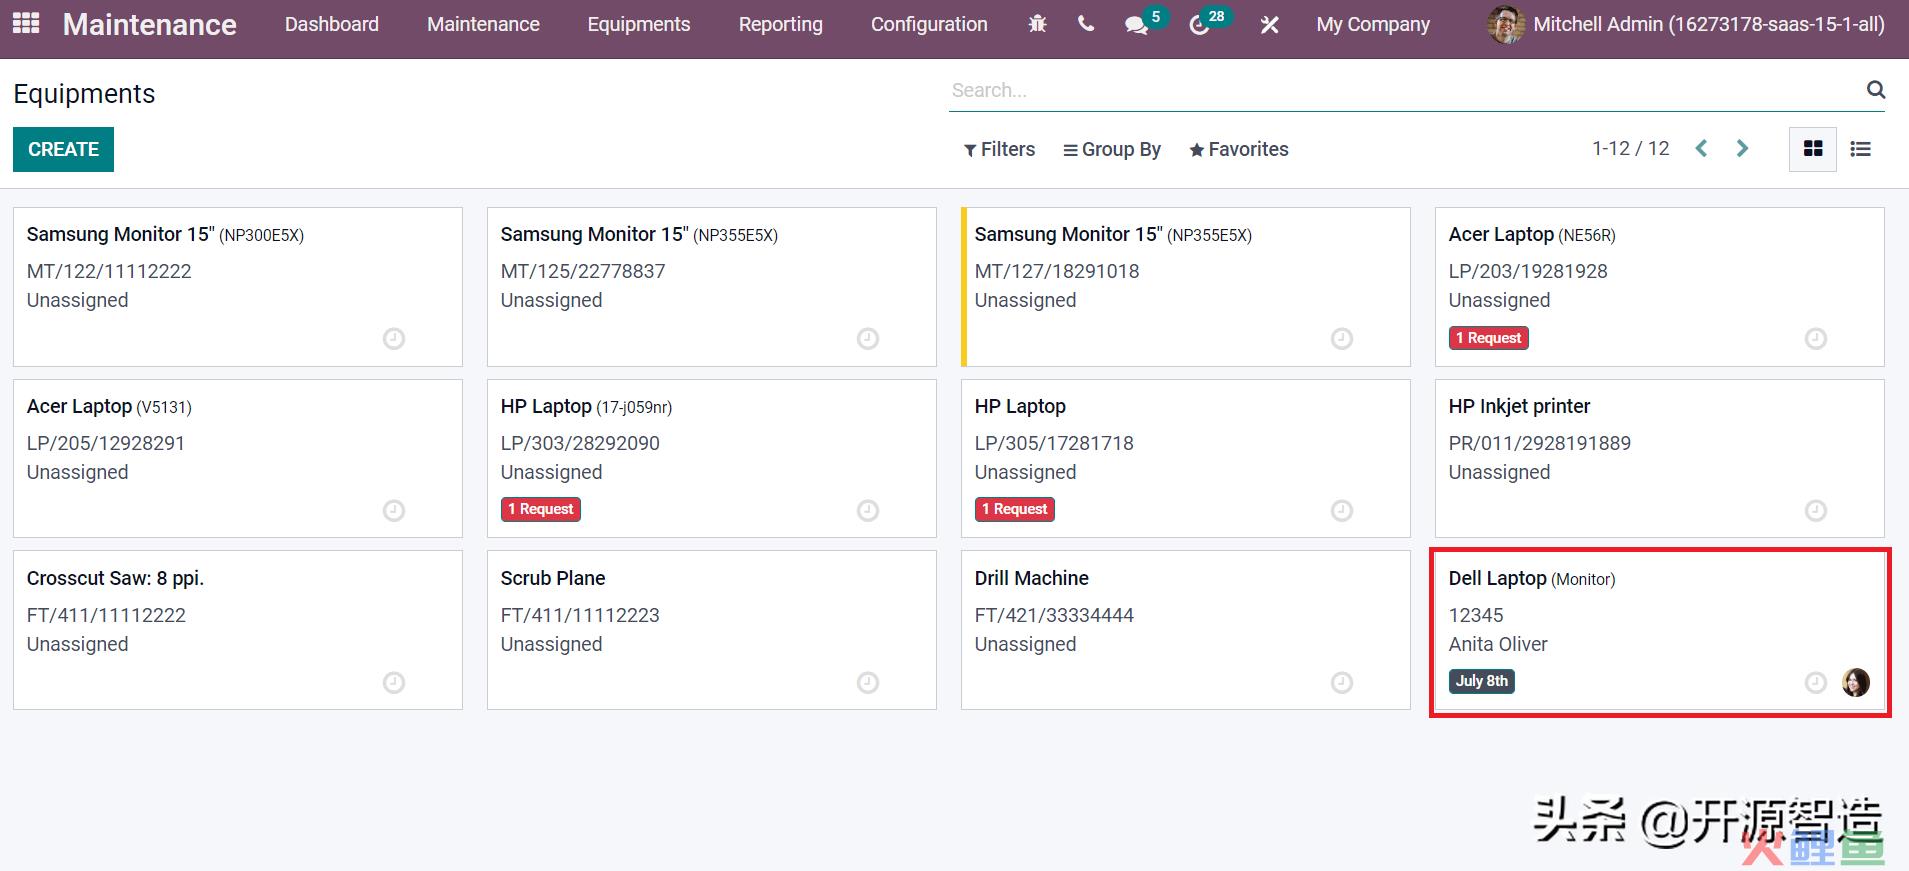Open activity clock on HP Inkjet printer card
This screenshot has height=871, width=1909.
[x=1816, y=511]
